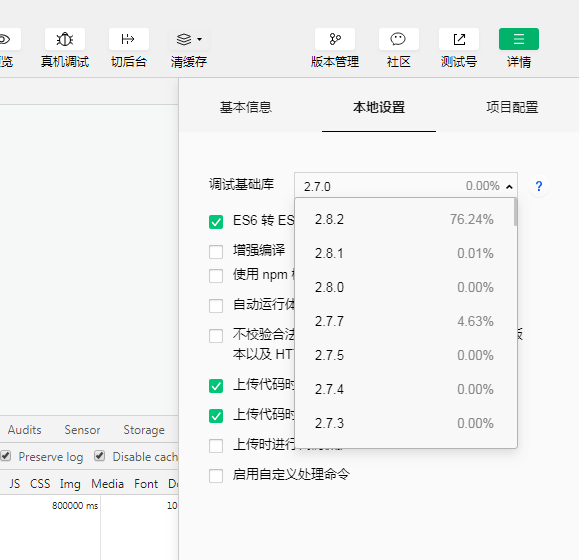Viewport: 579px width, 560px height.
Task: Switch to the 项目配置 tab
Action: click(x=512, y=107)
